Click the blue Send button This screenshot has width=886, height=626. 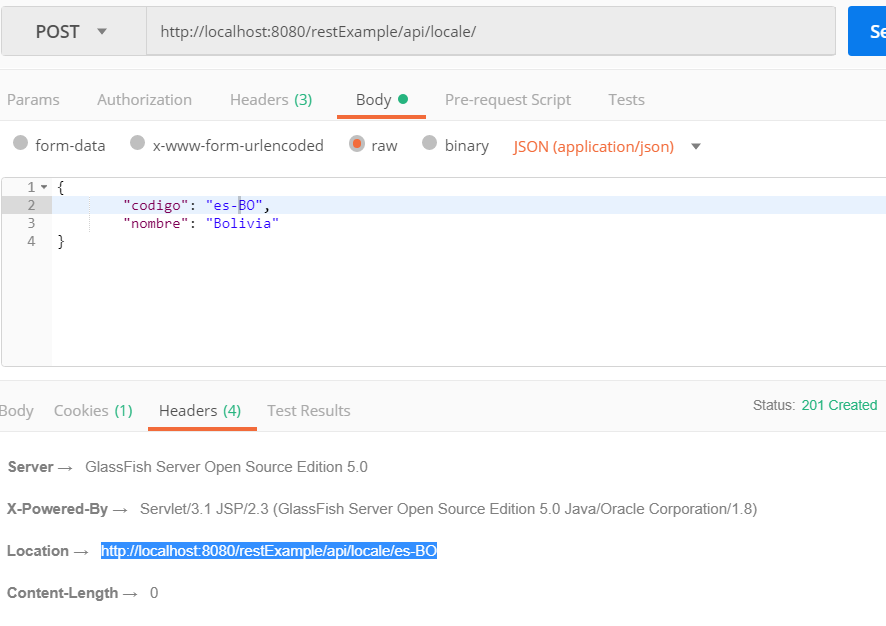coord(867,32)
